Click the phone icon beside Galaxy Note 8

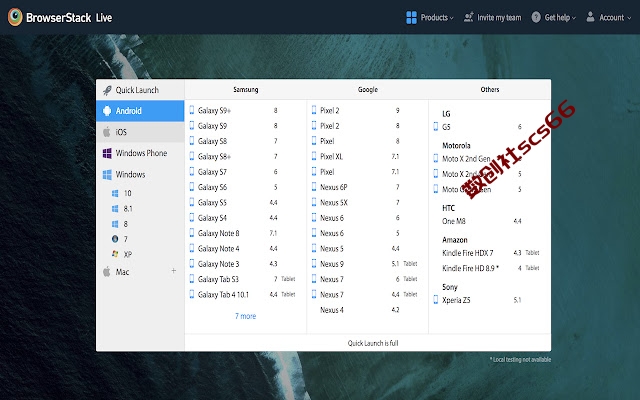pyautogui.click(x=191, y=233)
